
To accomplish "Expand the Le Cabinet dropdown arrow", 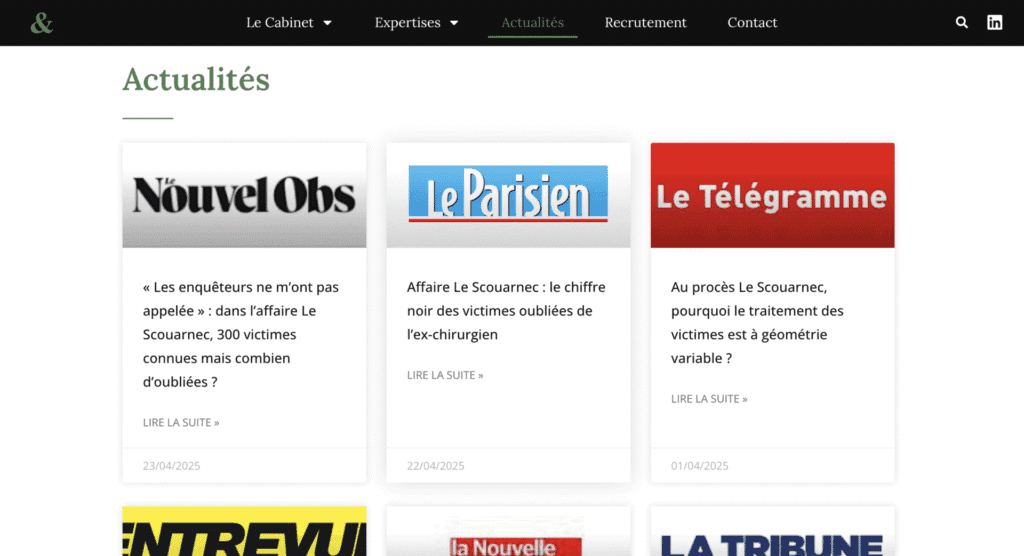I will point(328,23).
